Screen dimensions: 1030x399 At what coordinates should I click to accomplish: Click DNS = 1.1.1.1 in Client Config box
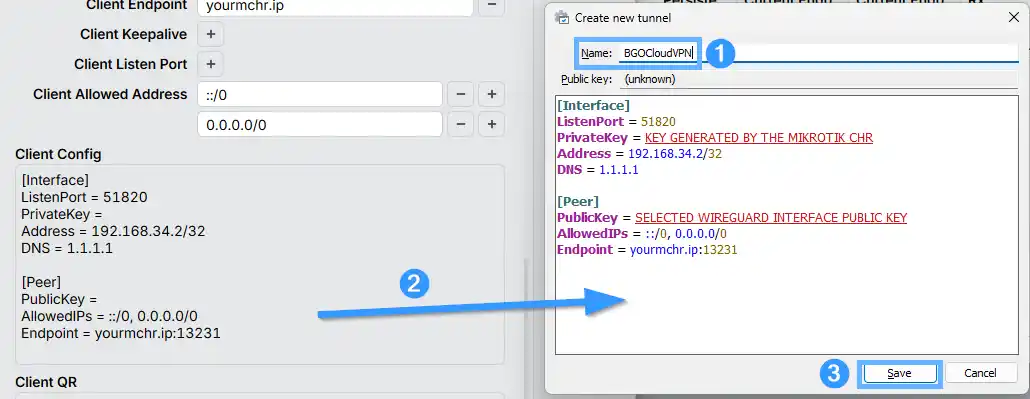pyautogui.click(x=68, y=248)
